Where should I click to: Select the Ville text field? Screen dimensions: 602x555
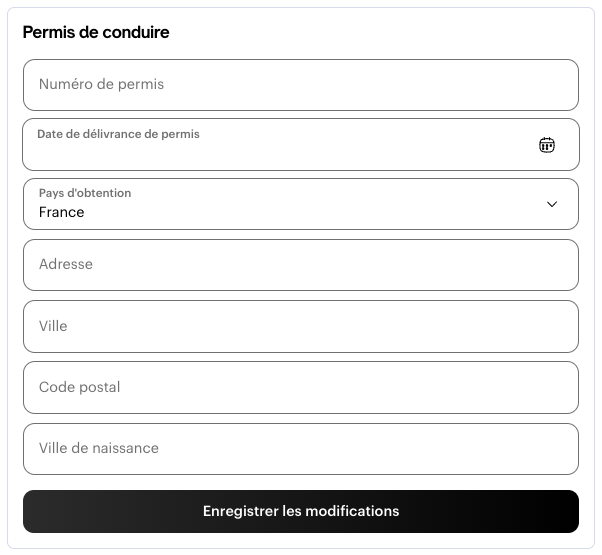301,327
